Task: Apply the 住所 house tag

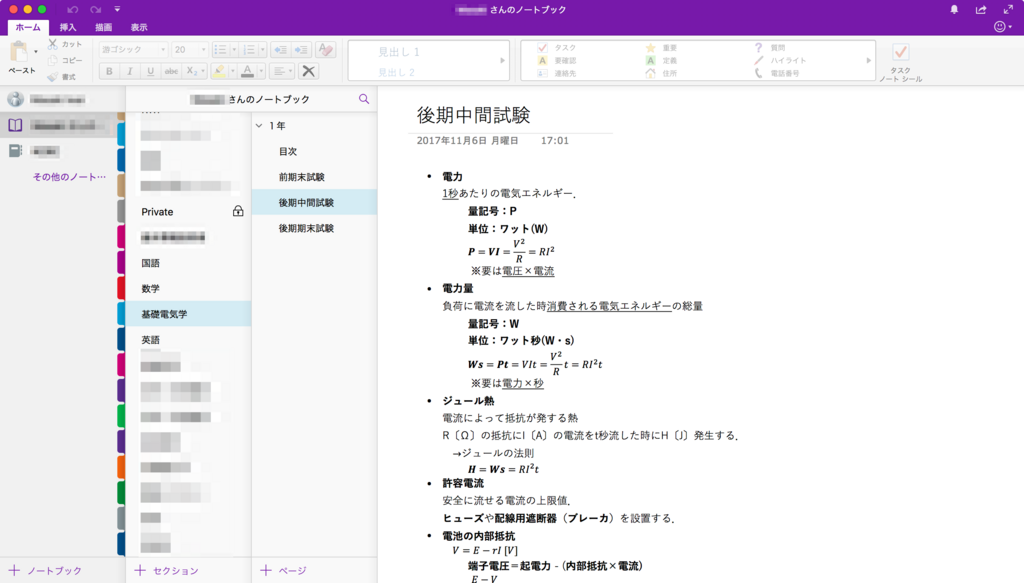Action: [662, 73]
